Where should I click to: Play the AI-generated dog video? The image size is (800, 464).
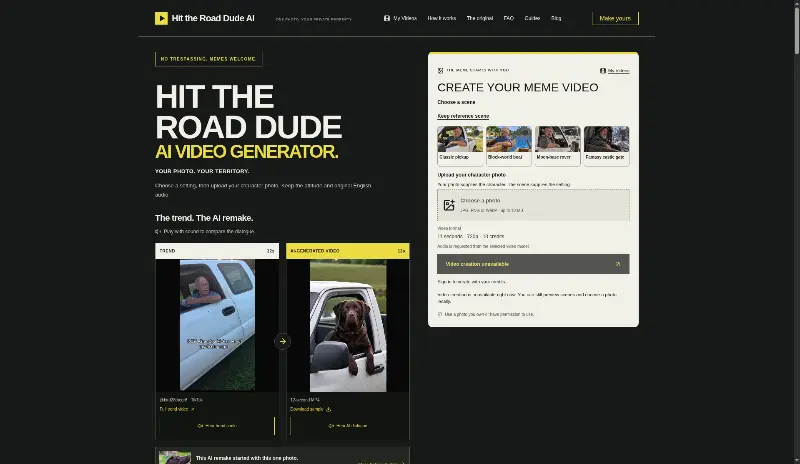tap(348, 326)
